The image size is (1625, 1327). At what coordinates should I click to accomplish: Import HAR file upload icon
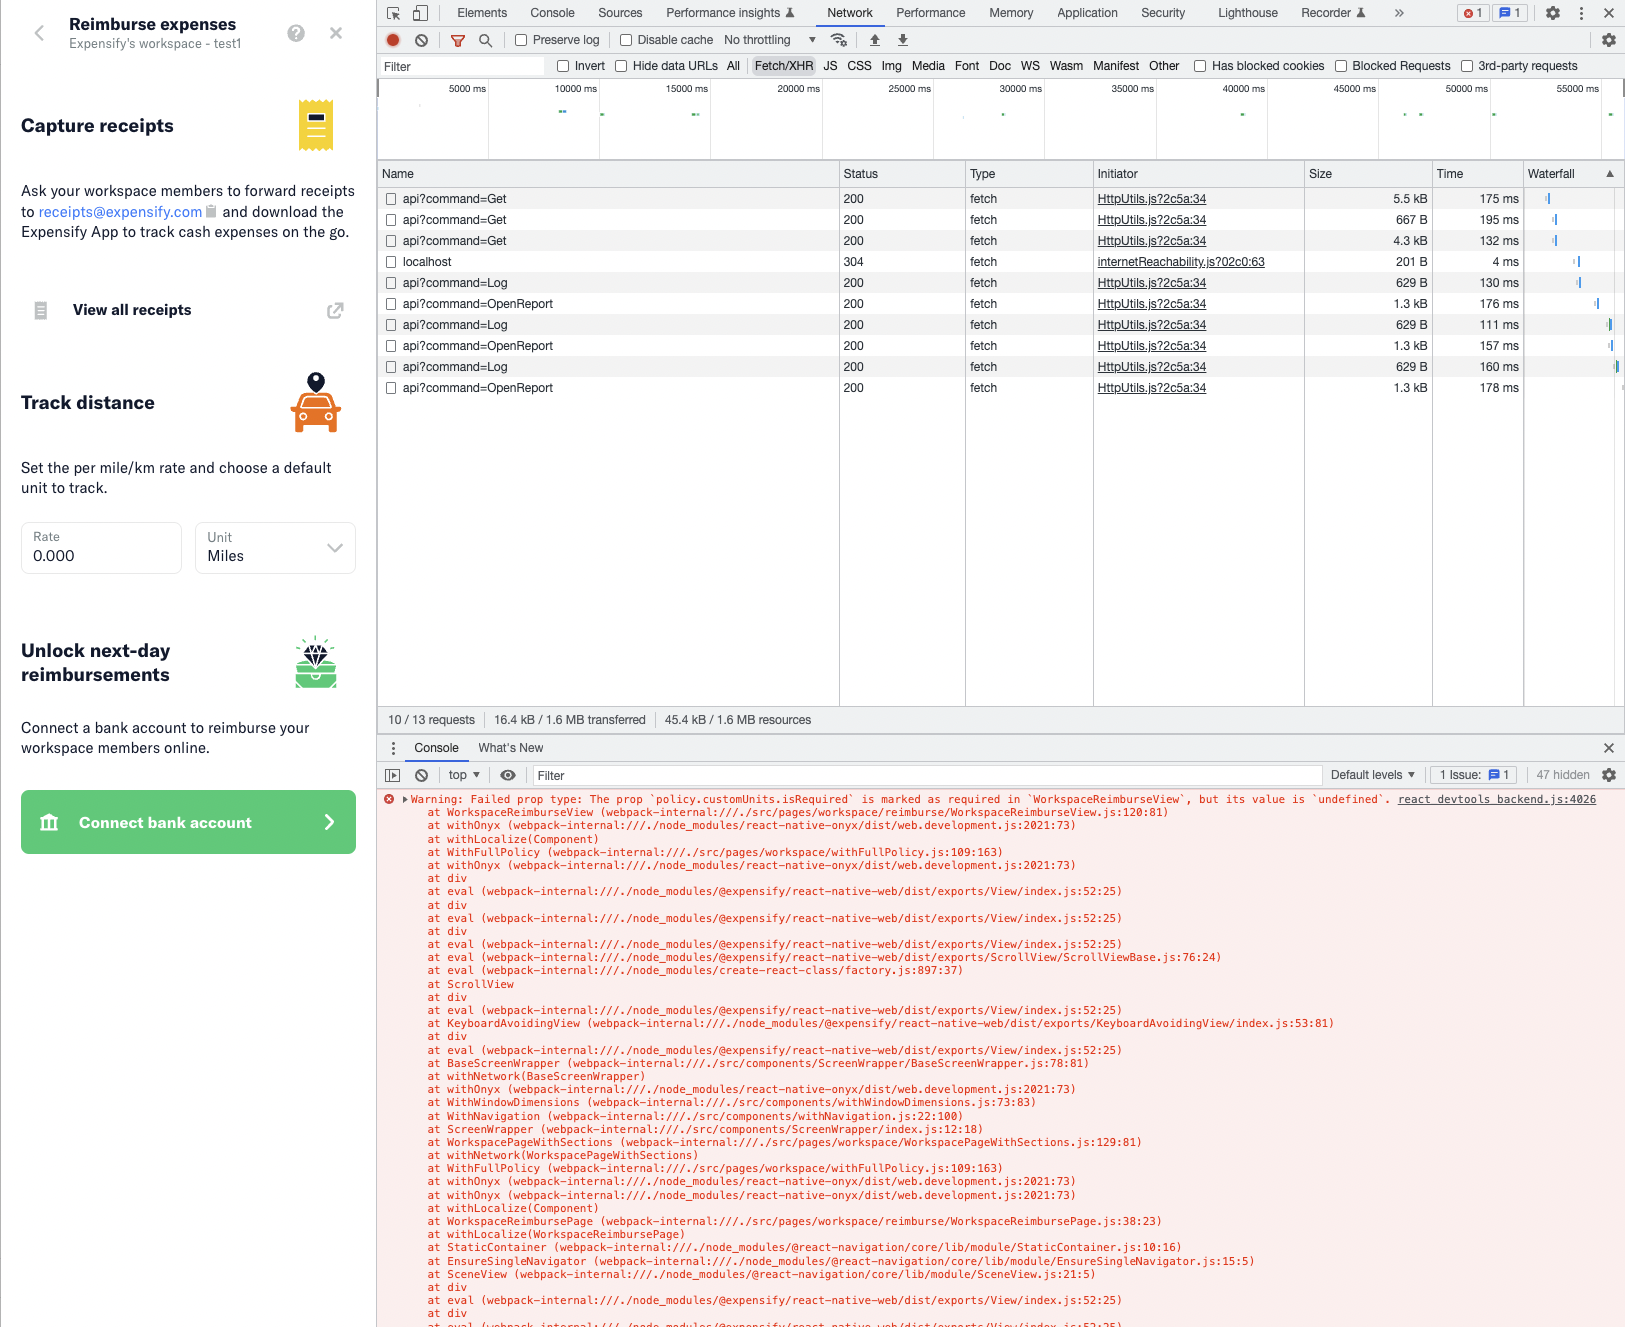[875, 40]
